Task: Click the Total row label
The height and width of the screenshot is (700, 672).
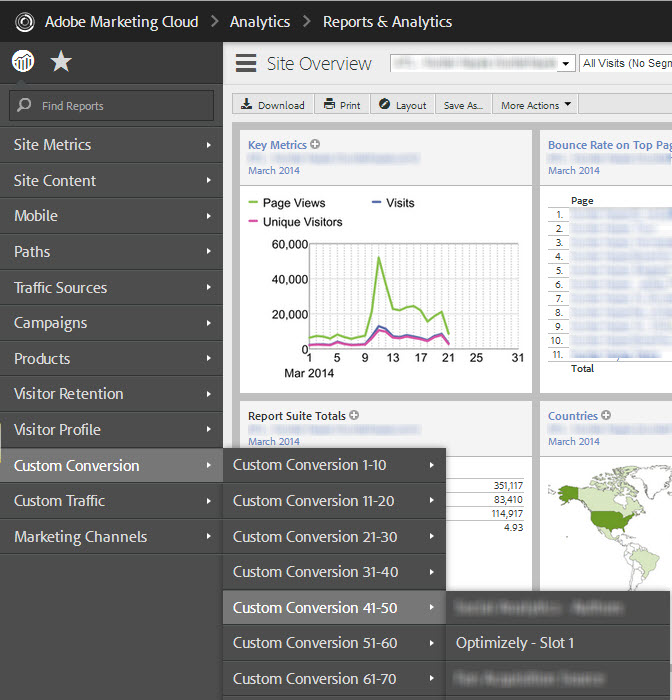Action: (582, 368)
